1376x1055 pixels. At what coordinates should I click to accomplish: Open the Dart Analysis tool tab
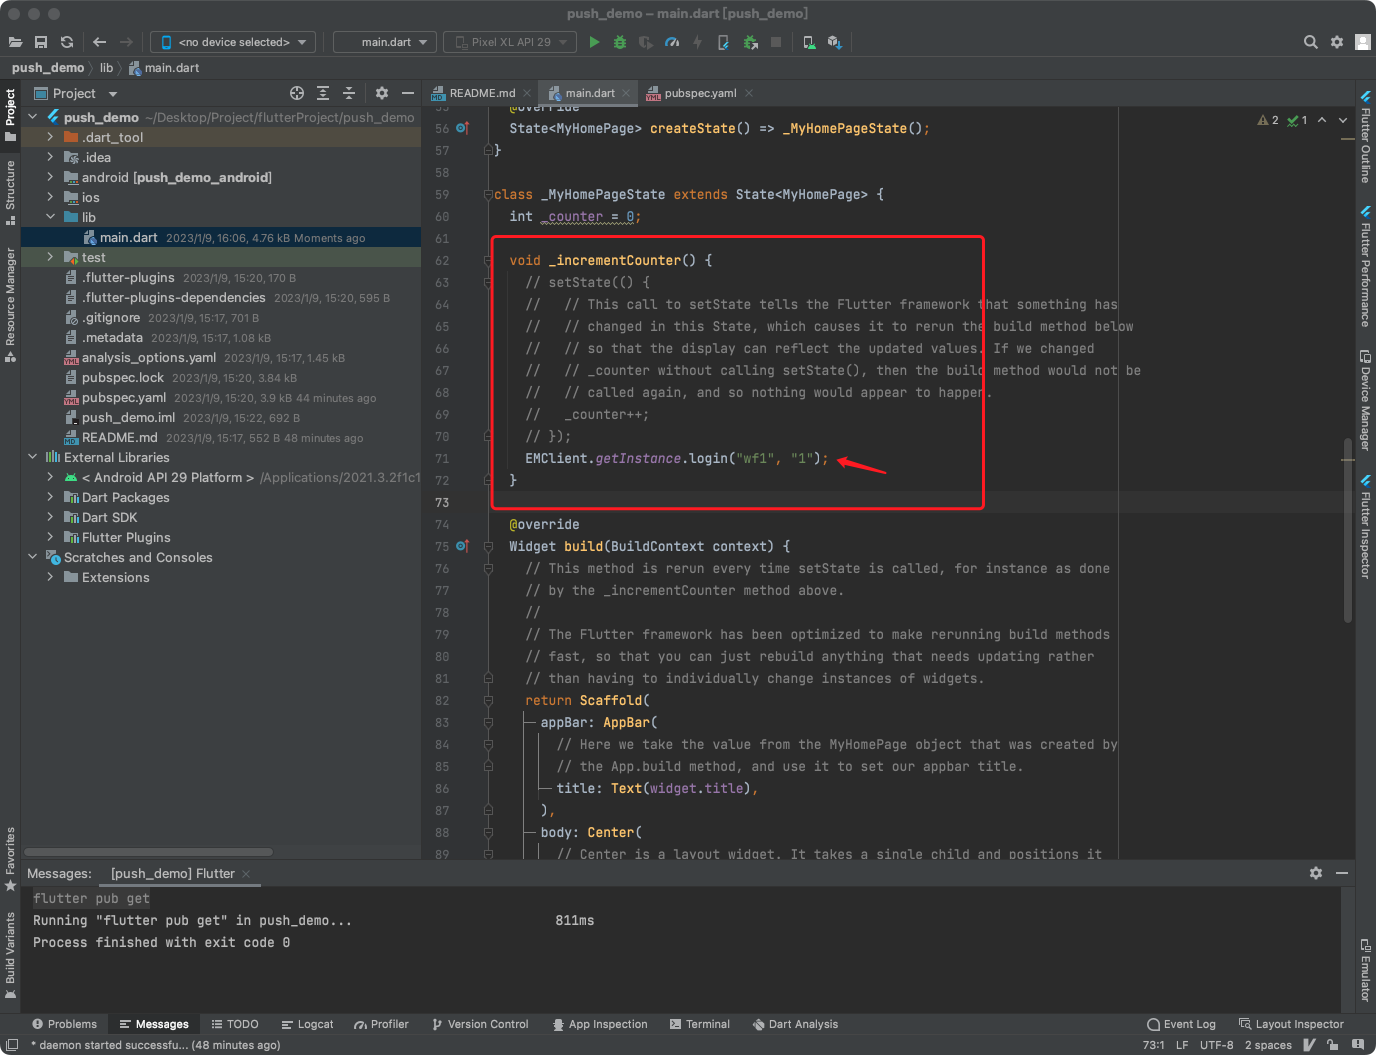[795, 1024]
